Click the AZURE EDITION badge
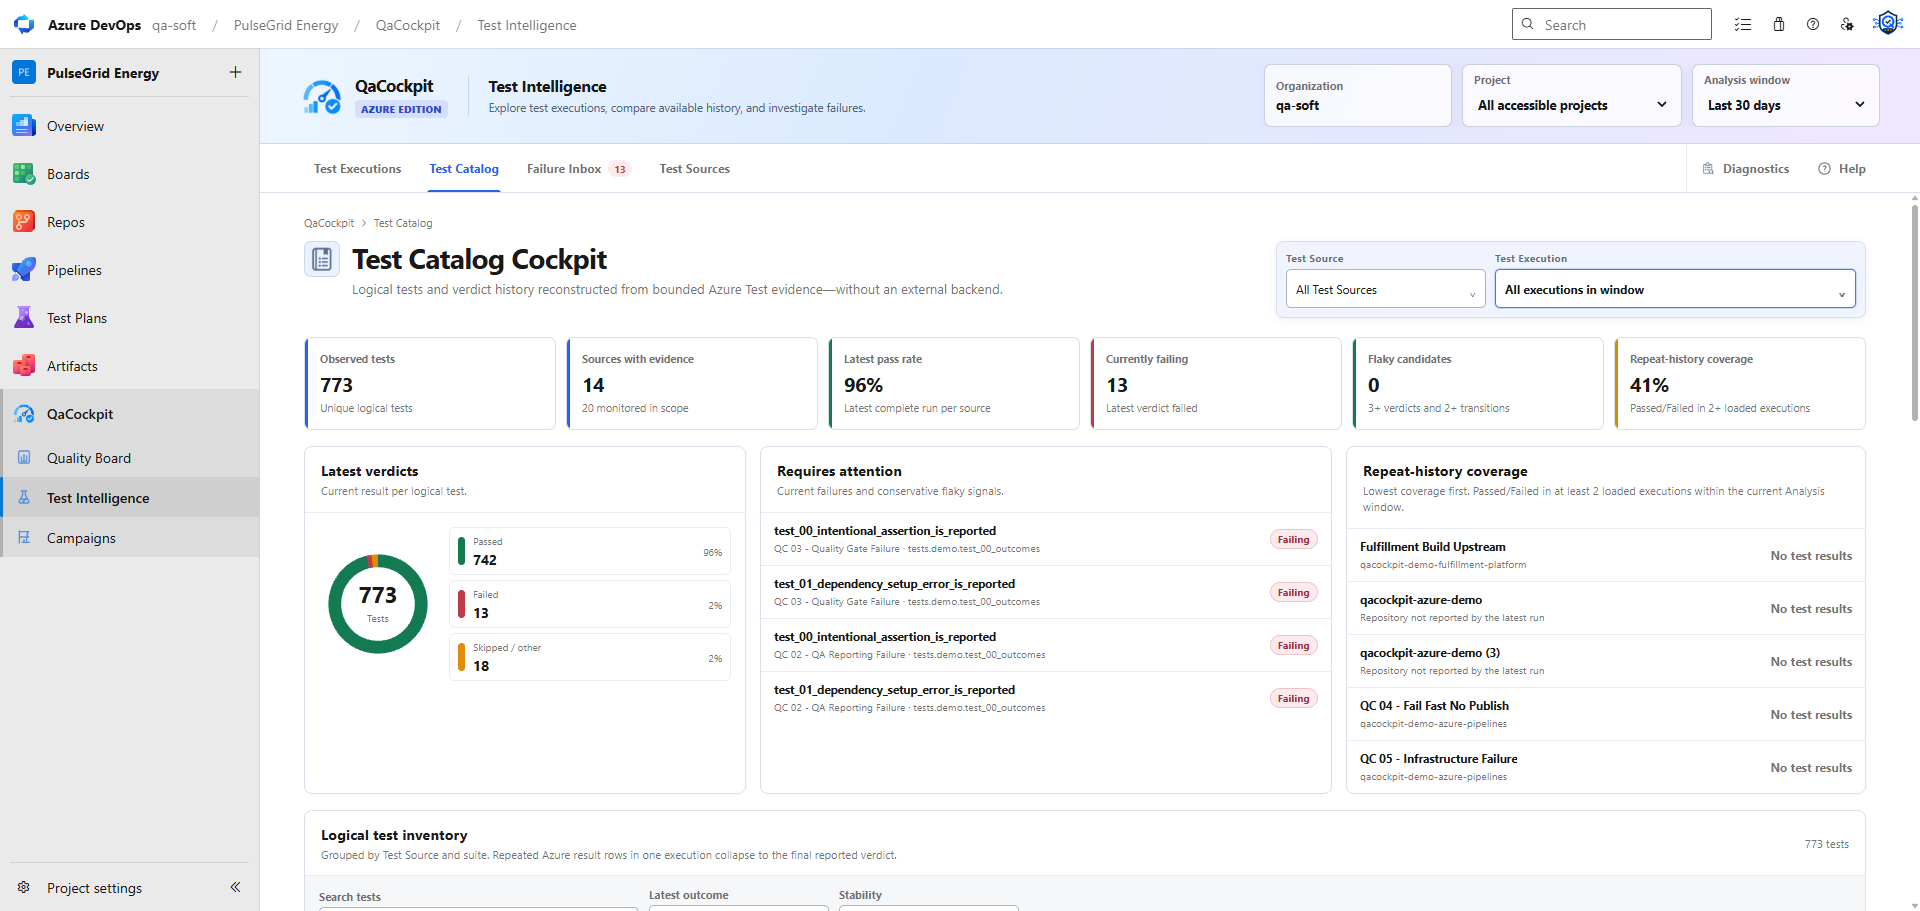The height and width of the screenshot is (911, 1920). (401, 109)
